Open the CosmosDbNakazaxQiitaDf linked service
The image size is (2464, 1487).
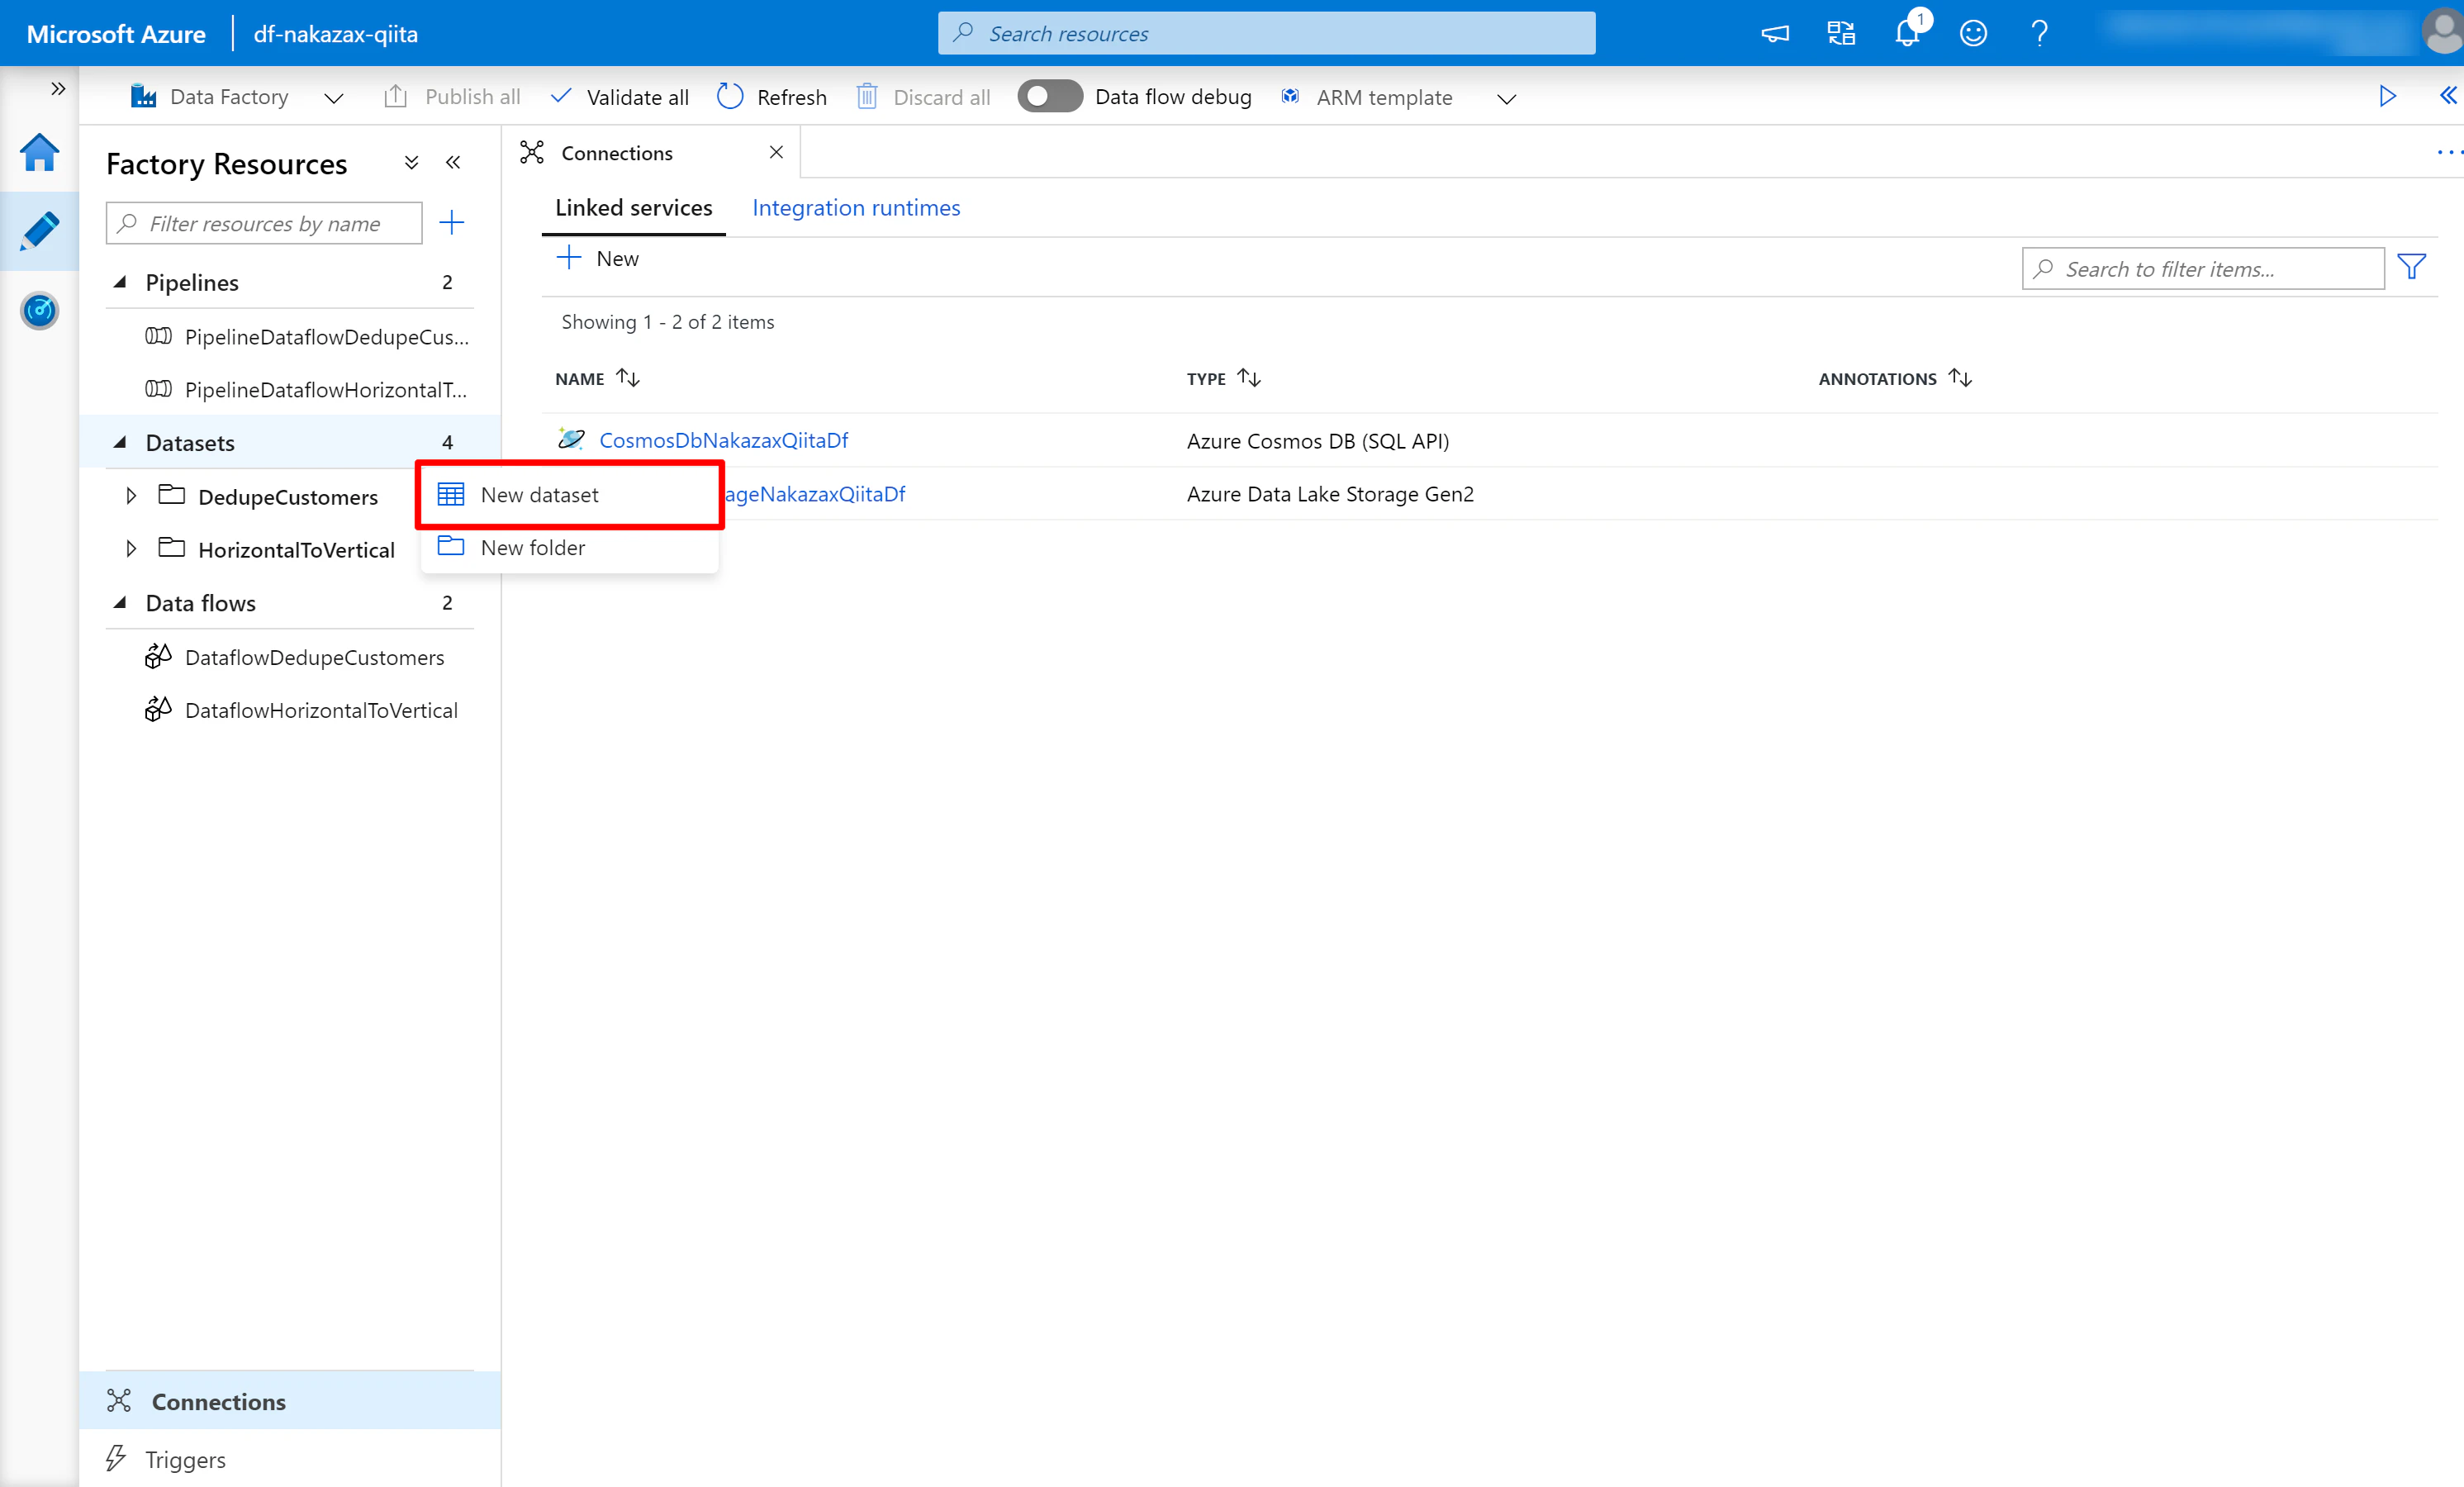pyautogui.click(x=723, y=440)
